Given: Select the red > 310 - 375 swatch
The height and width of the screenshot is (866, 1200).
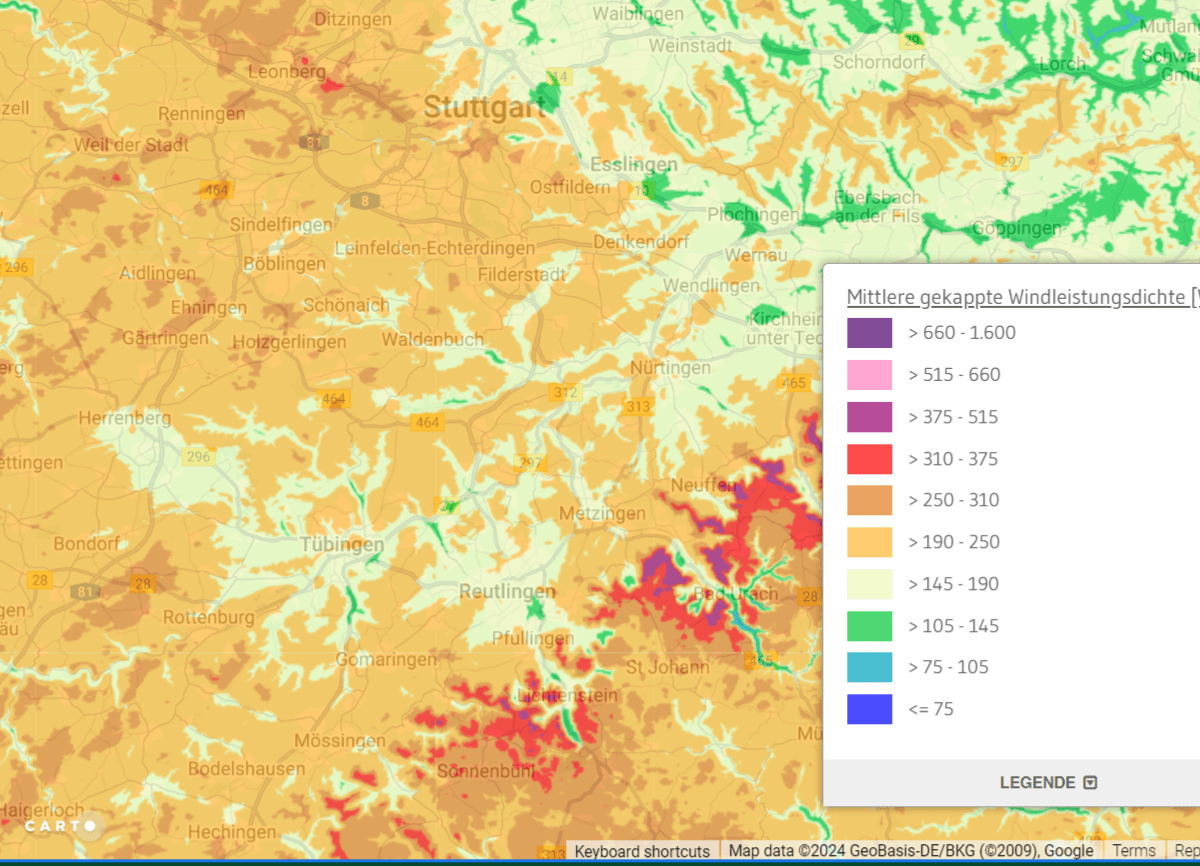Looking at the screenshot, I should [869, 459].
